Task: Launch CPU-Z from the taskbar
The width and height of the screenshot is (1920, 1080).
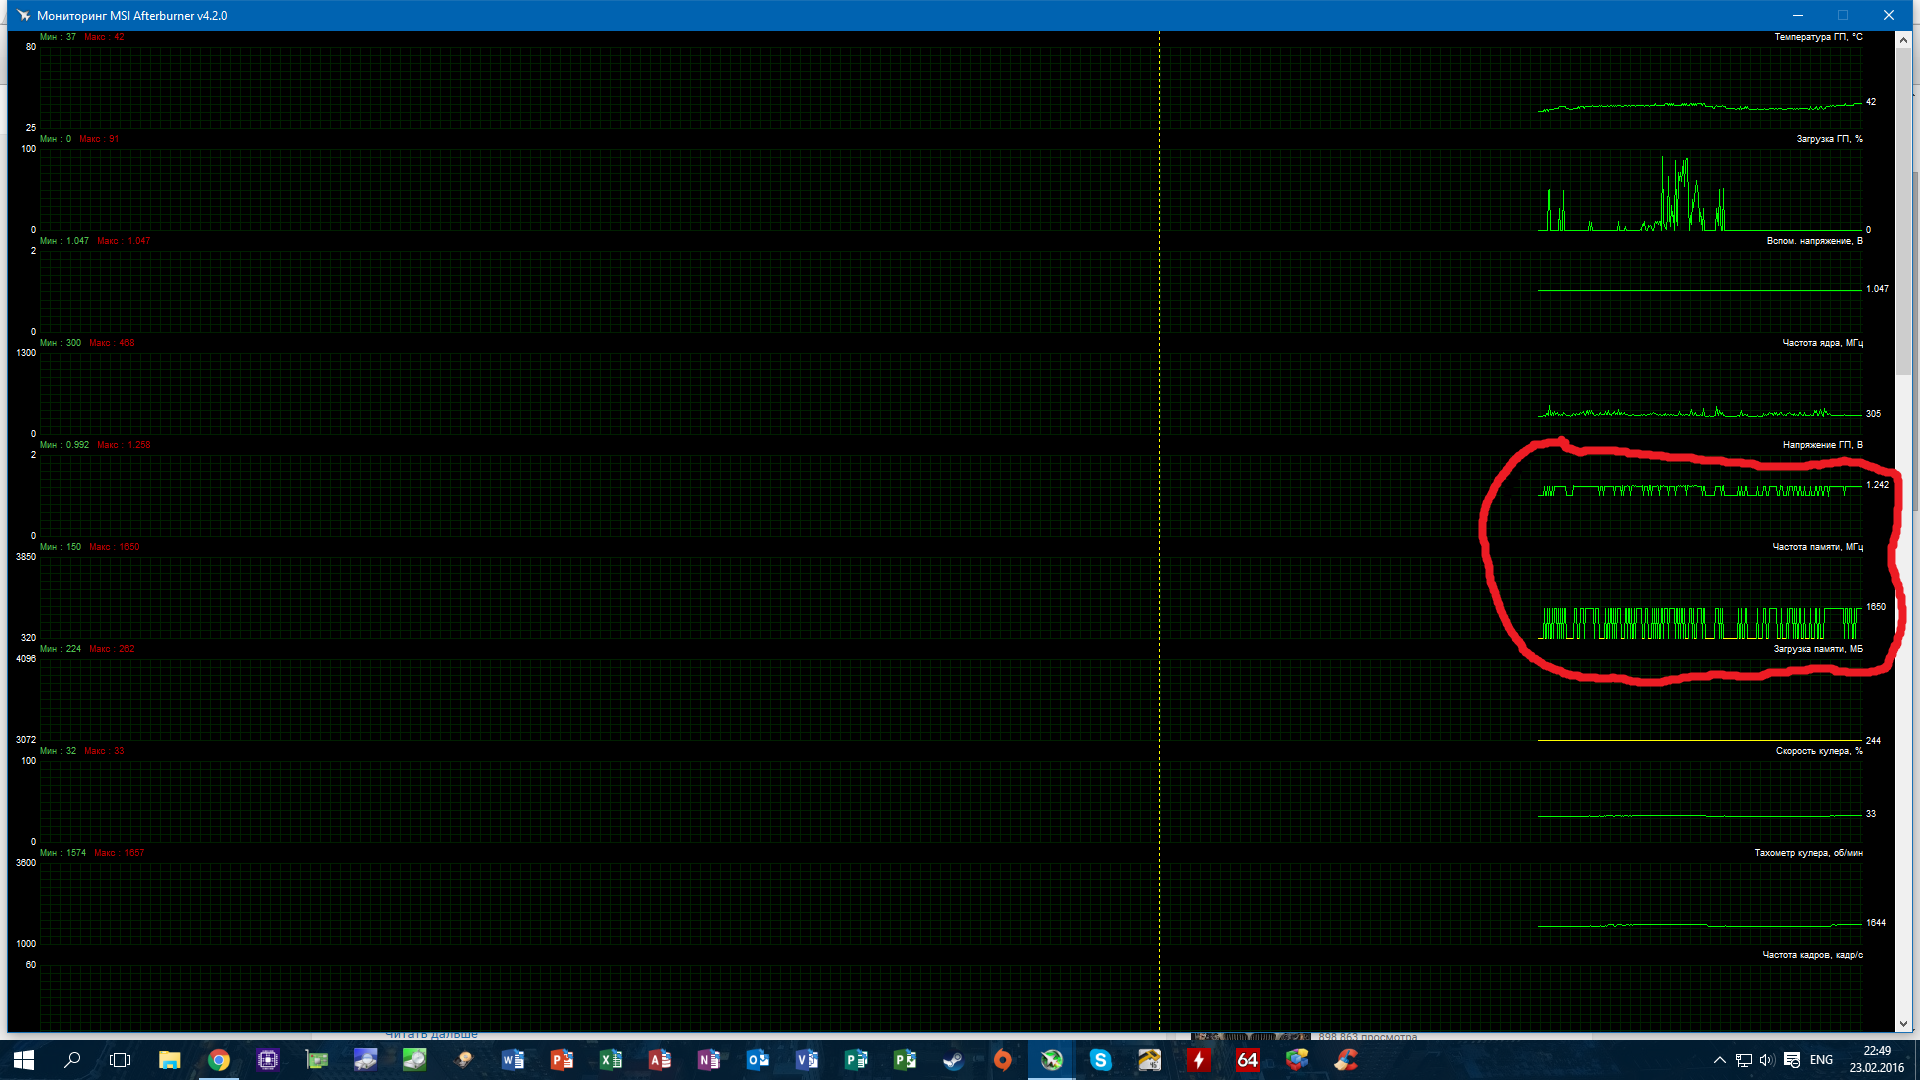Action: click(267, 1060)
